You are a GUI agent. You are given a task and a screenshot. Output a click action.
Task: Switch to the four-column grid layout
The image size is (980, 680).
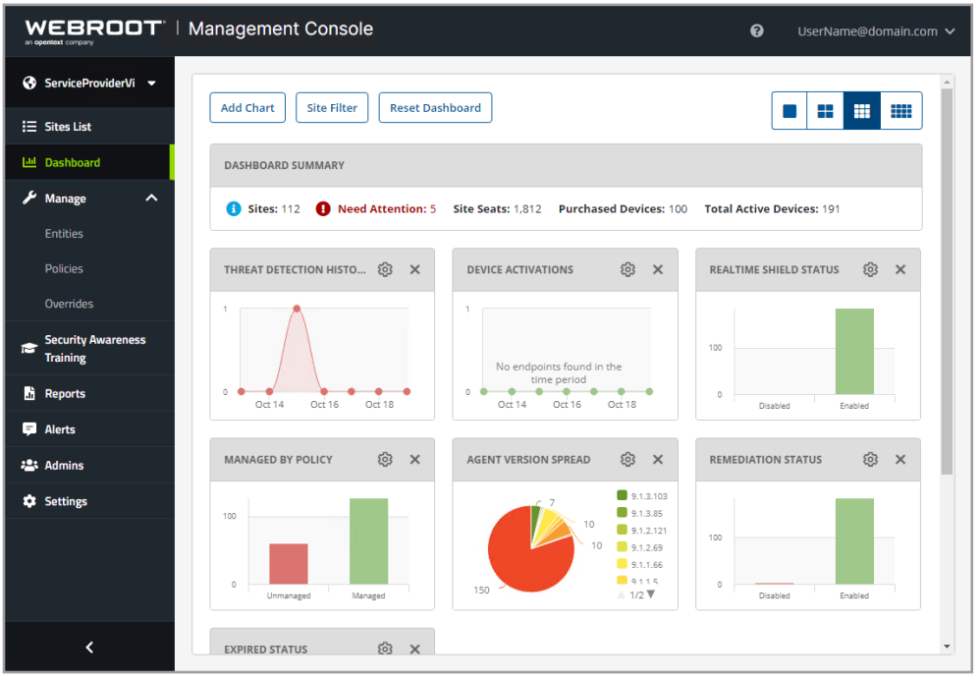coord(900,110)
